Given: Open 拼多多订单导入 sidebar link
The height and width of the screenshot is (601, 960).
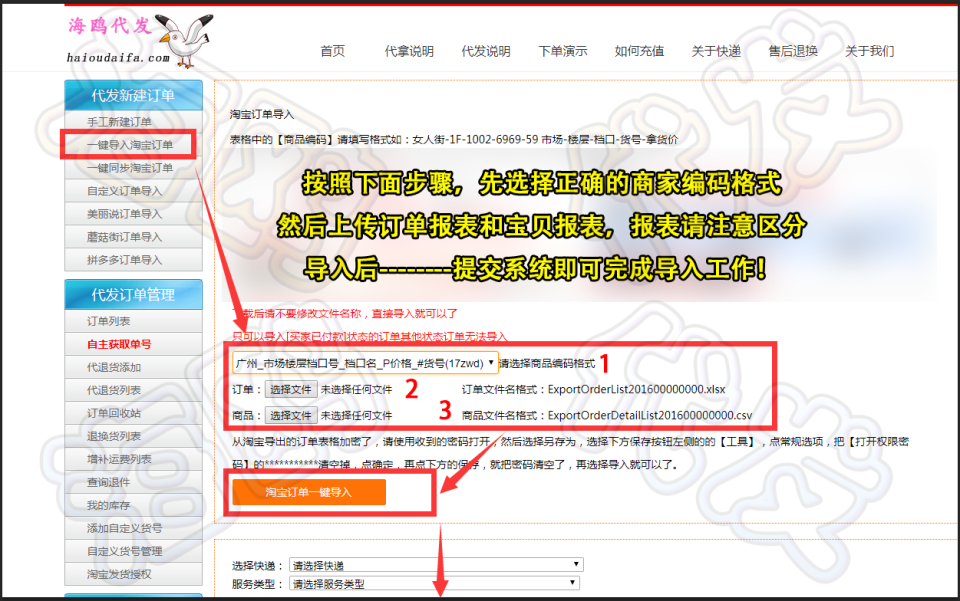Looking at the screenshot, I should [x=124, y=260].
